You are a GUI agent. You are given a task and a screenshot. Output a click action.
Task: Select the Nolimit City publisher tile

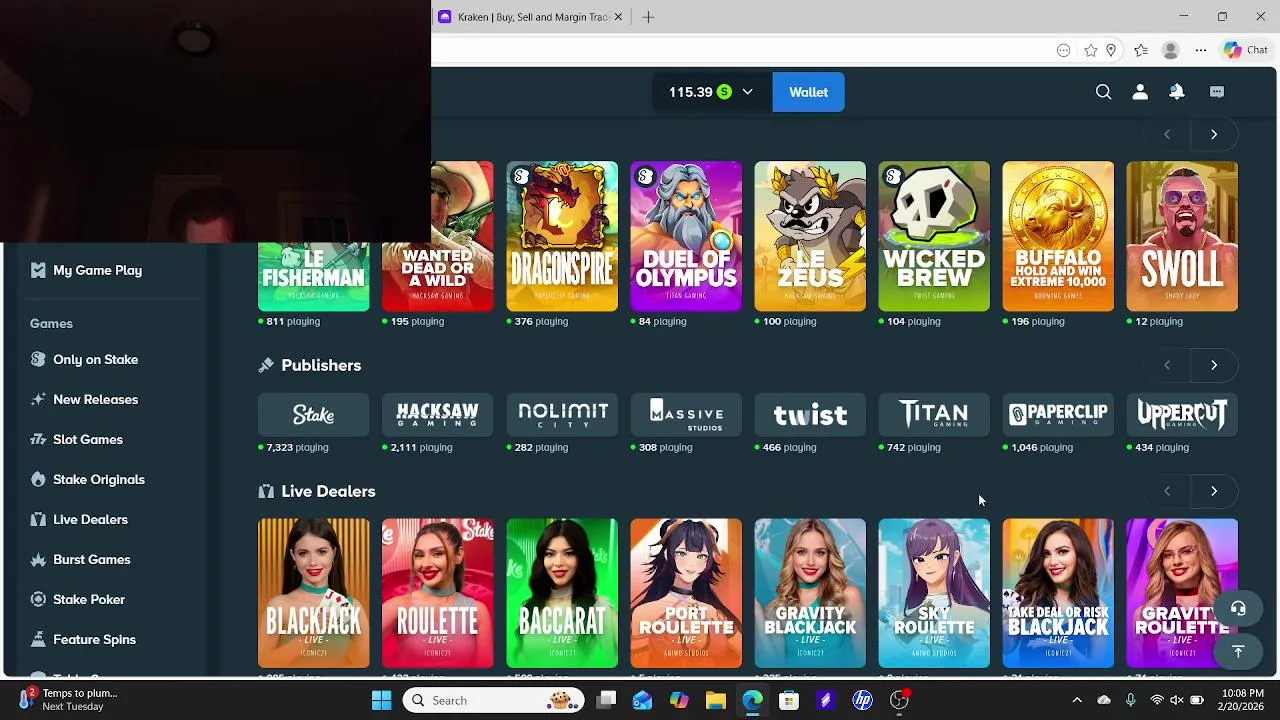click(562, 414)
